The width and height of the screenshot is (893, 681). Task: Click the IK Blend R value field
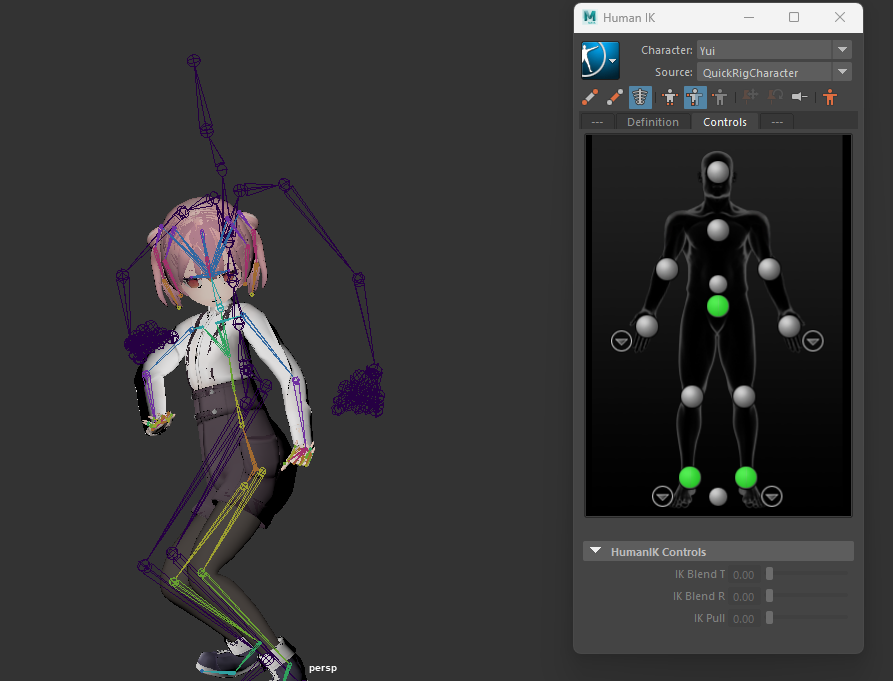(744, 596)
